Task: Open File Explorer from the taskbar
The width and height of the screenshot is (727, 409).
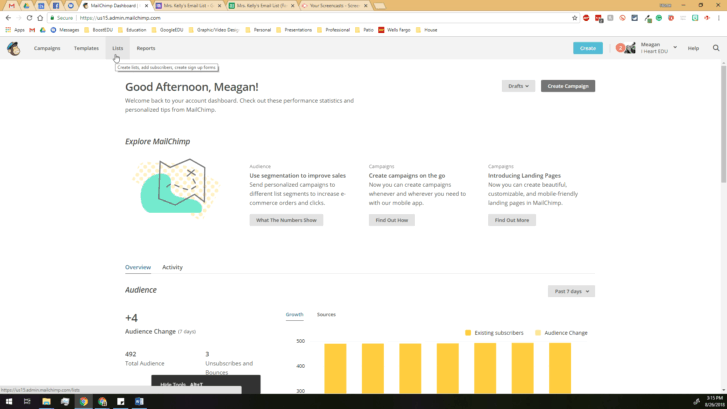Action: tap(46, 402)
